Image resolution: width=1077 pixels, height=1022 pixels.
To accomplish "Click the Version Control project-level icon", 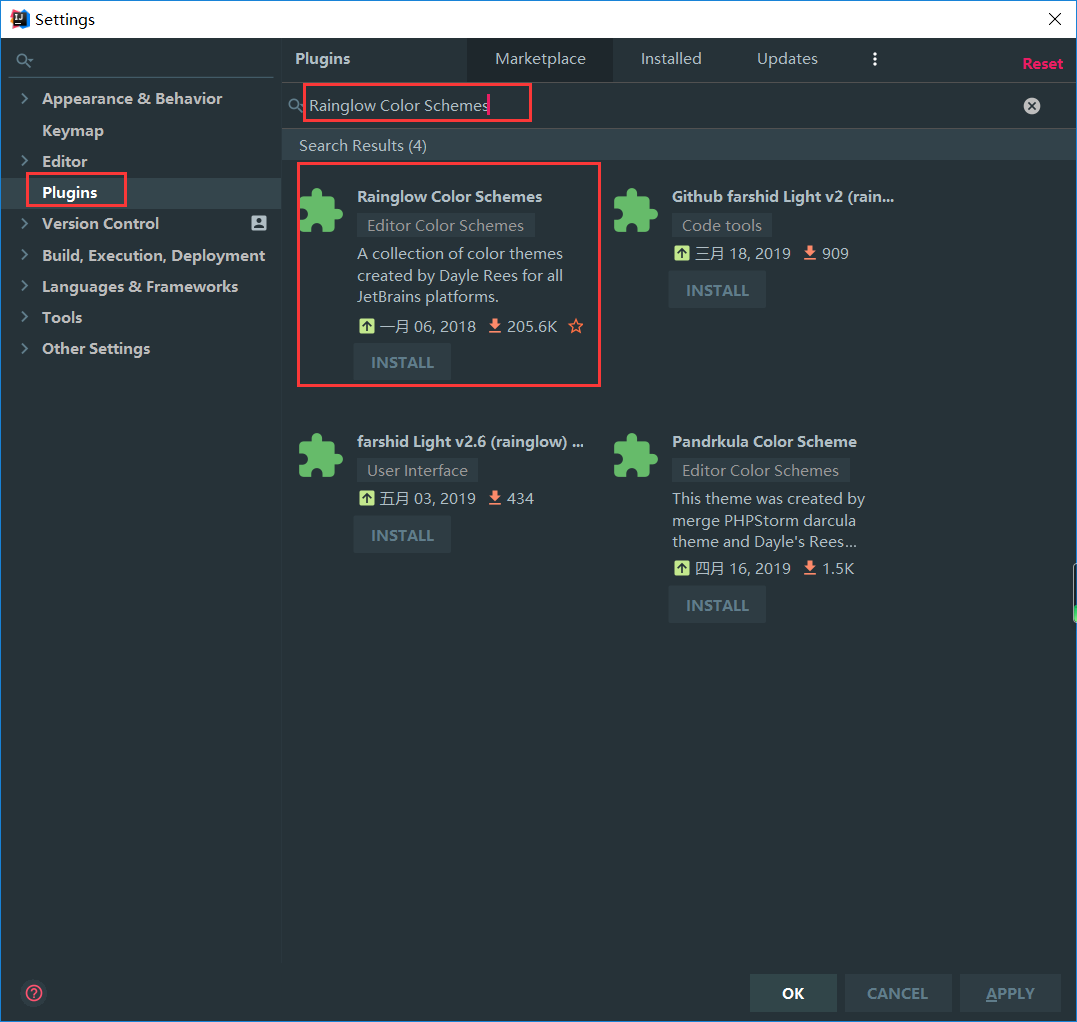I will coord(259,223).
